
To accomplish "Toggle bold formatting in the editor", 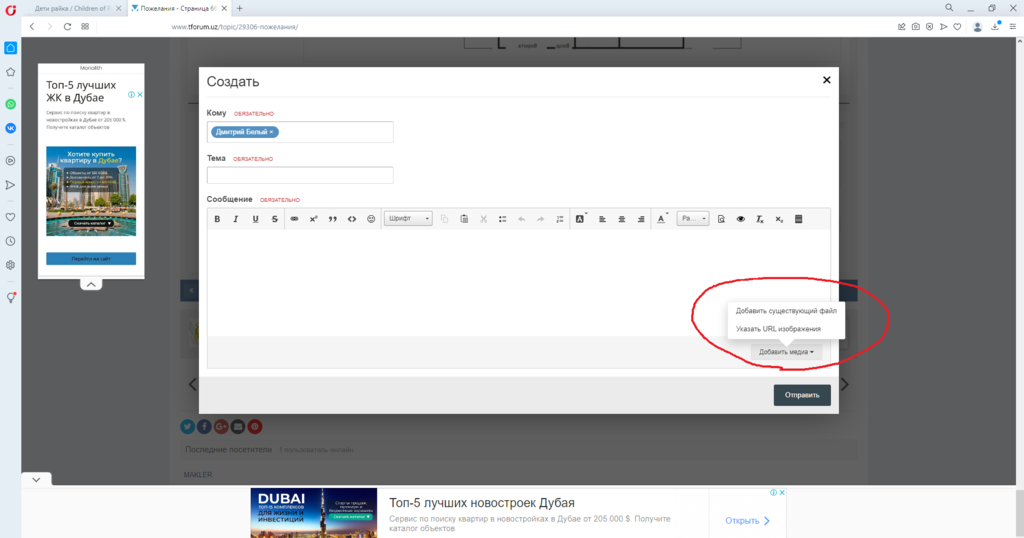I will 217,219.
